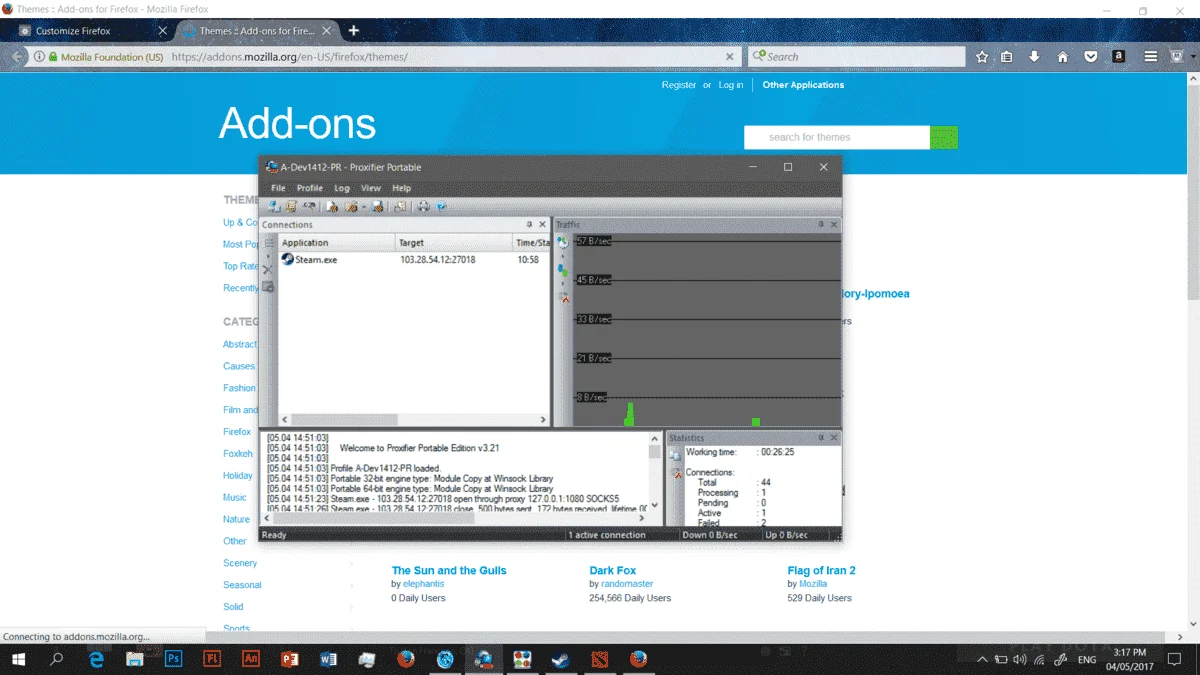Open PowerPoint from the taskbar
The image size is (1200, 675).
pos(290,659)
